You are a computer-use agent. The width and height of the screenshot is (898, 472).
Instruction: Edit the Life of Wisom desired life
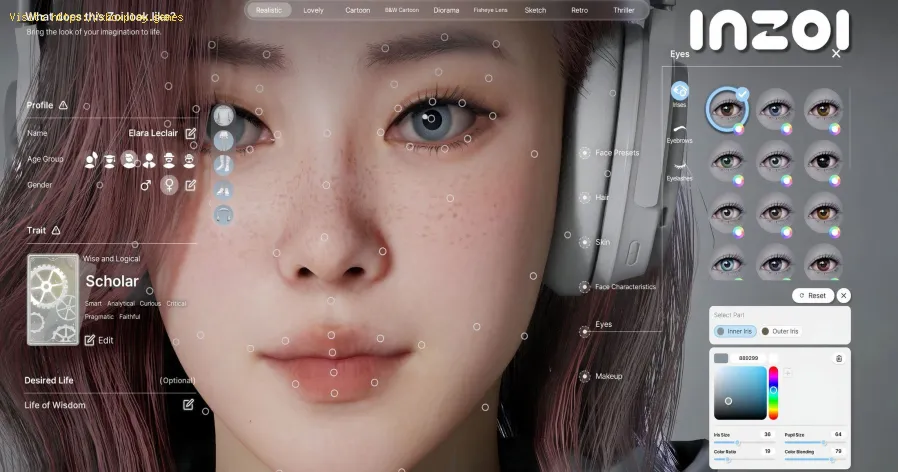(x=188, y=404)
